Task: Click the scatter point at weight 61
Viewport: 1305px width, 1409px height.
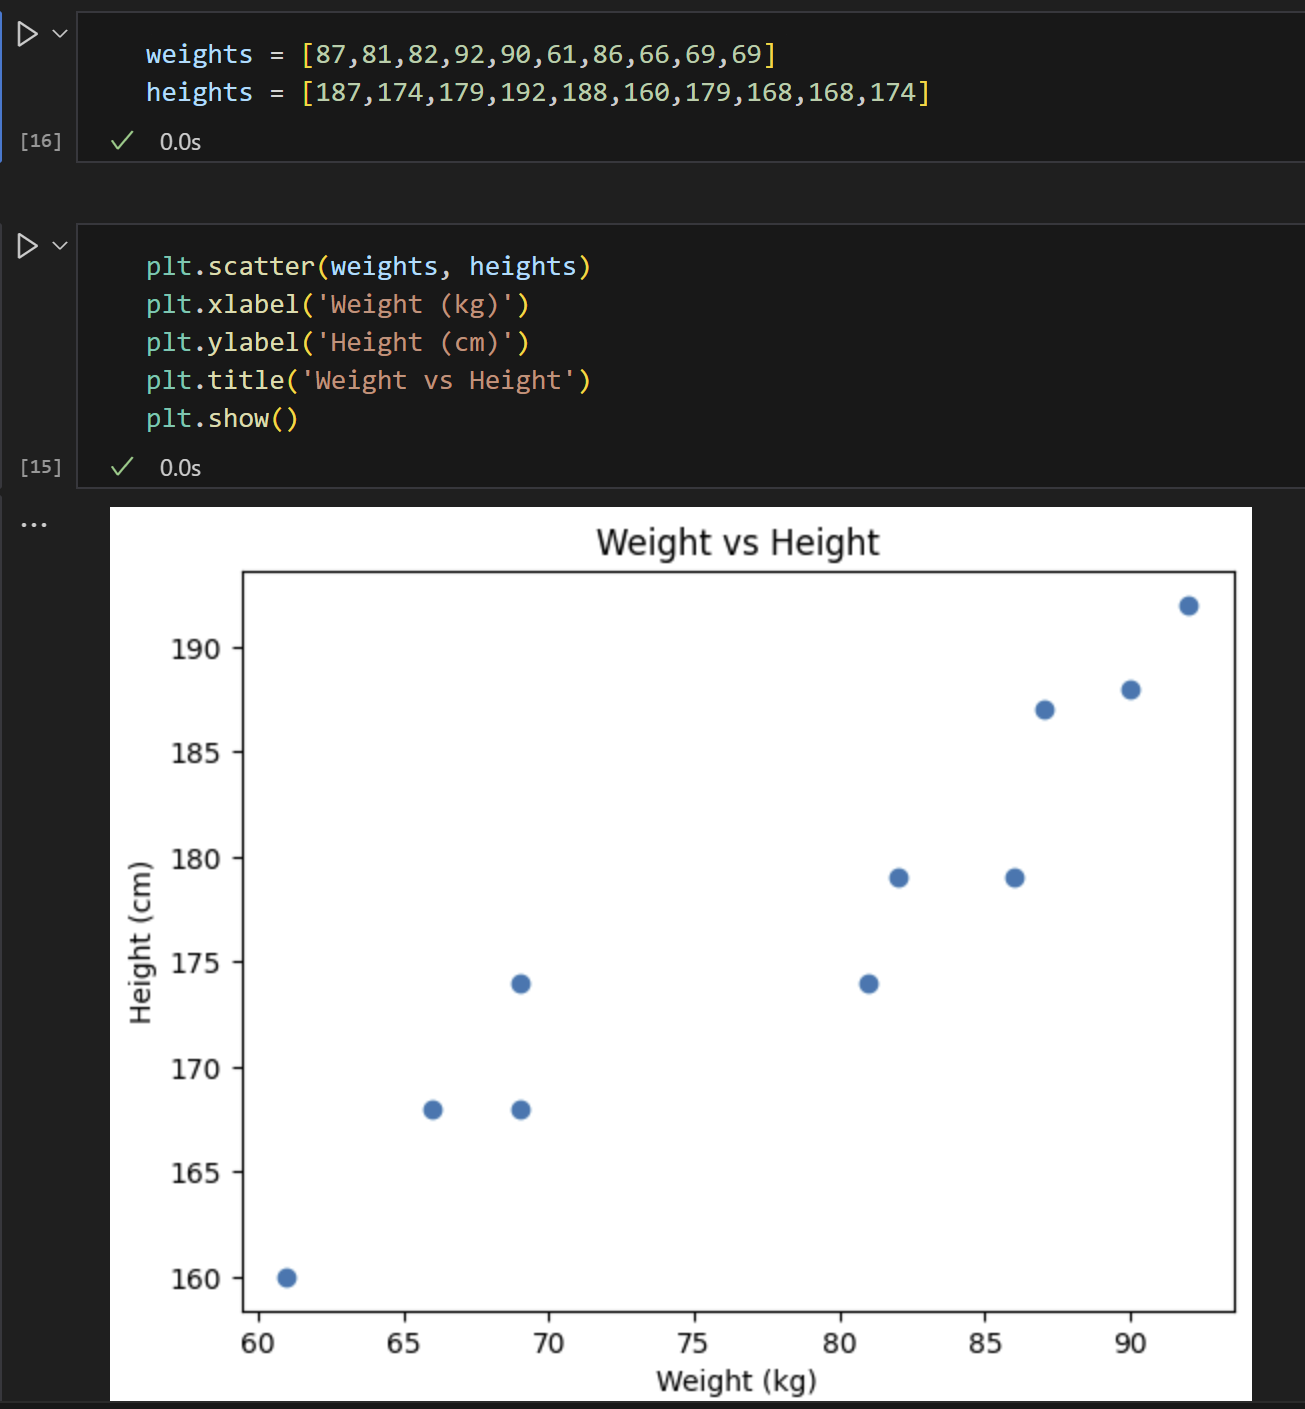Action: (x=287, y=1278)
